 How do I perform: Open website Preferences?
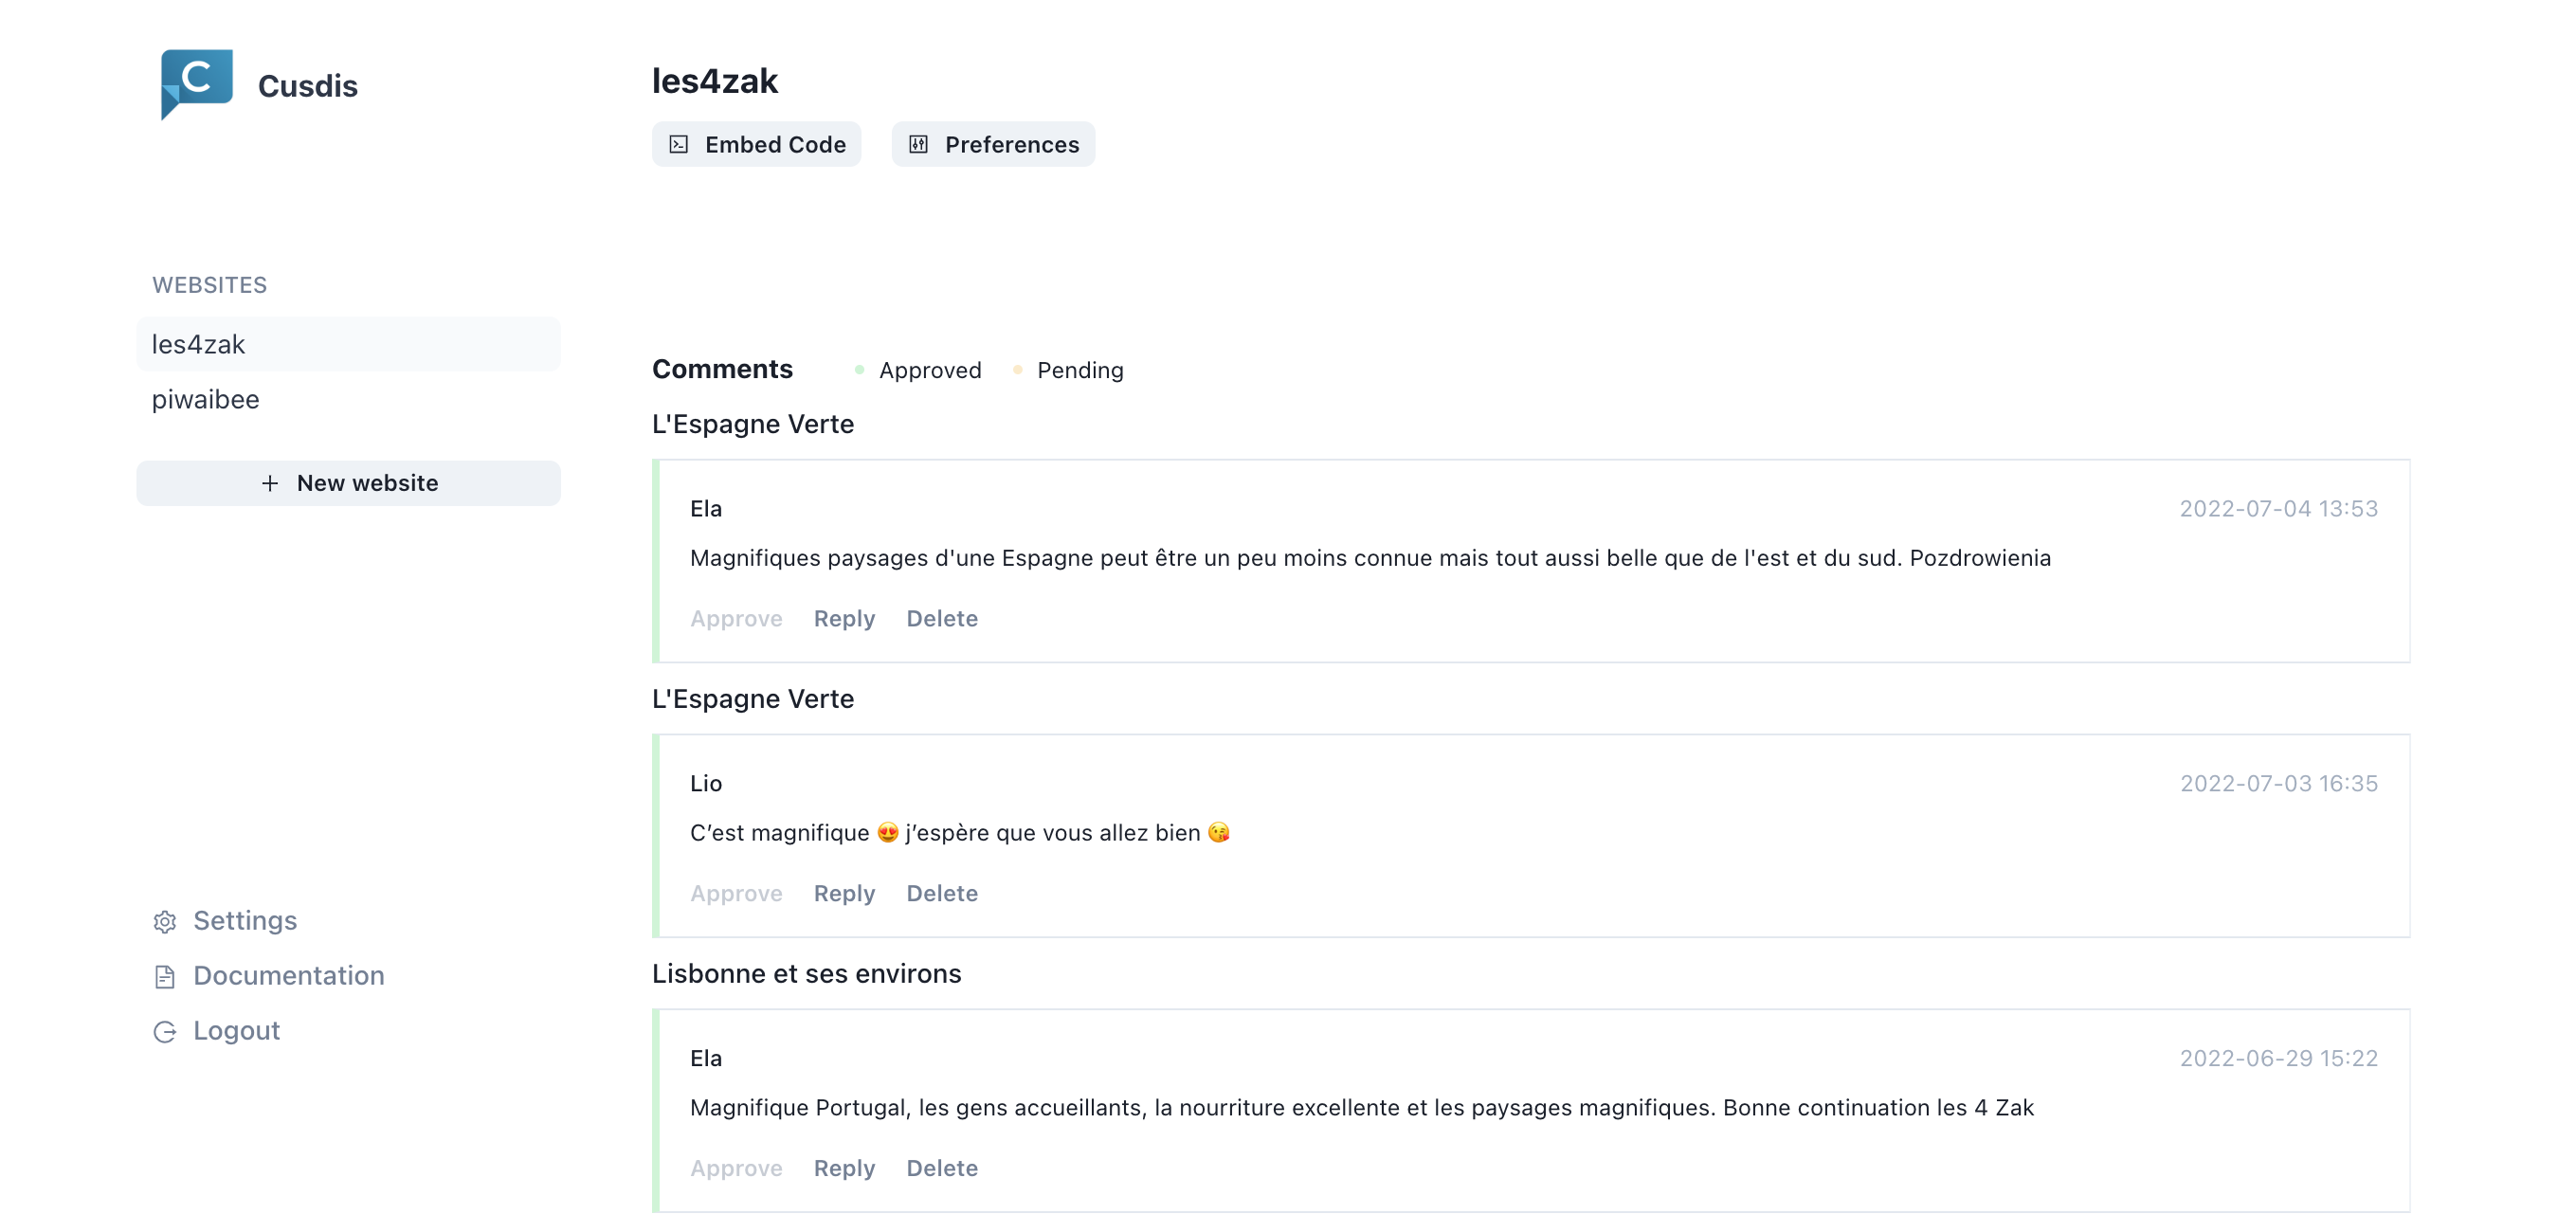(993, 145)
